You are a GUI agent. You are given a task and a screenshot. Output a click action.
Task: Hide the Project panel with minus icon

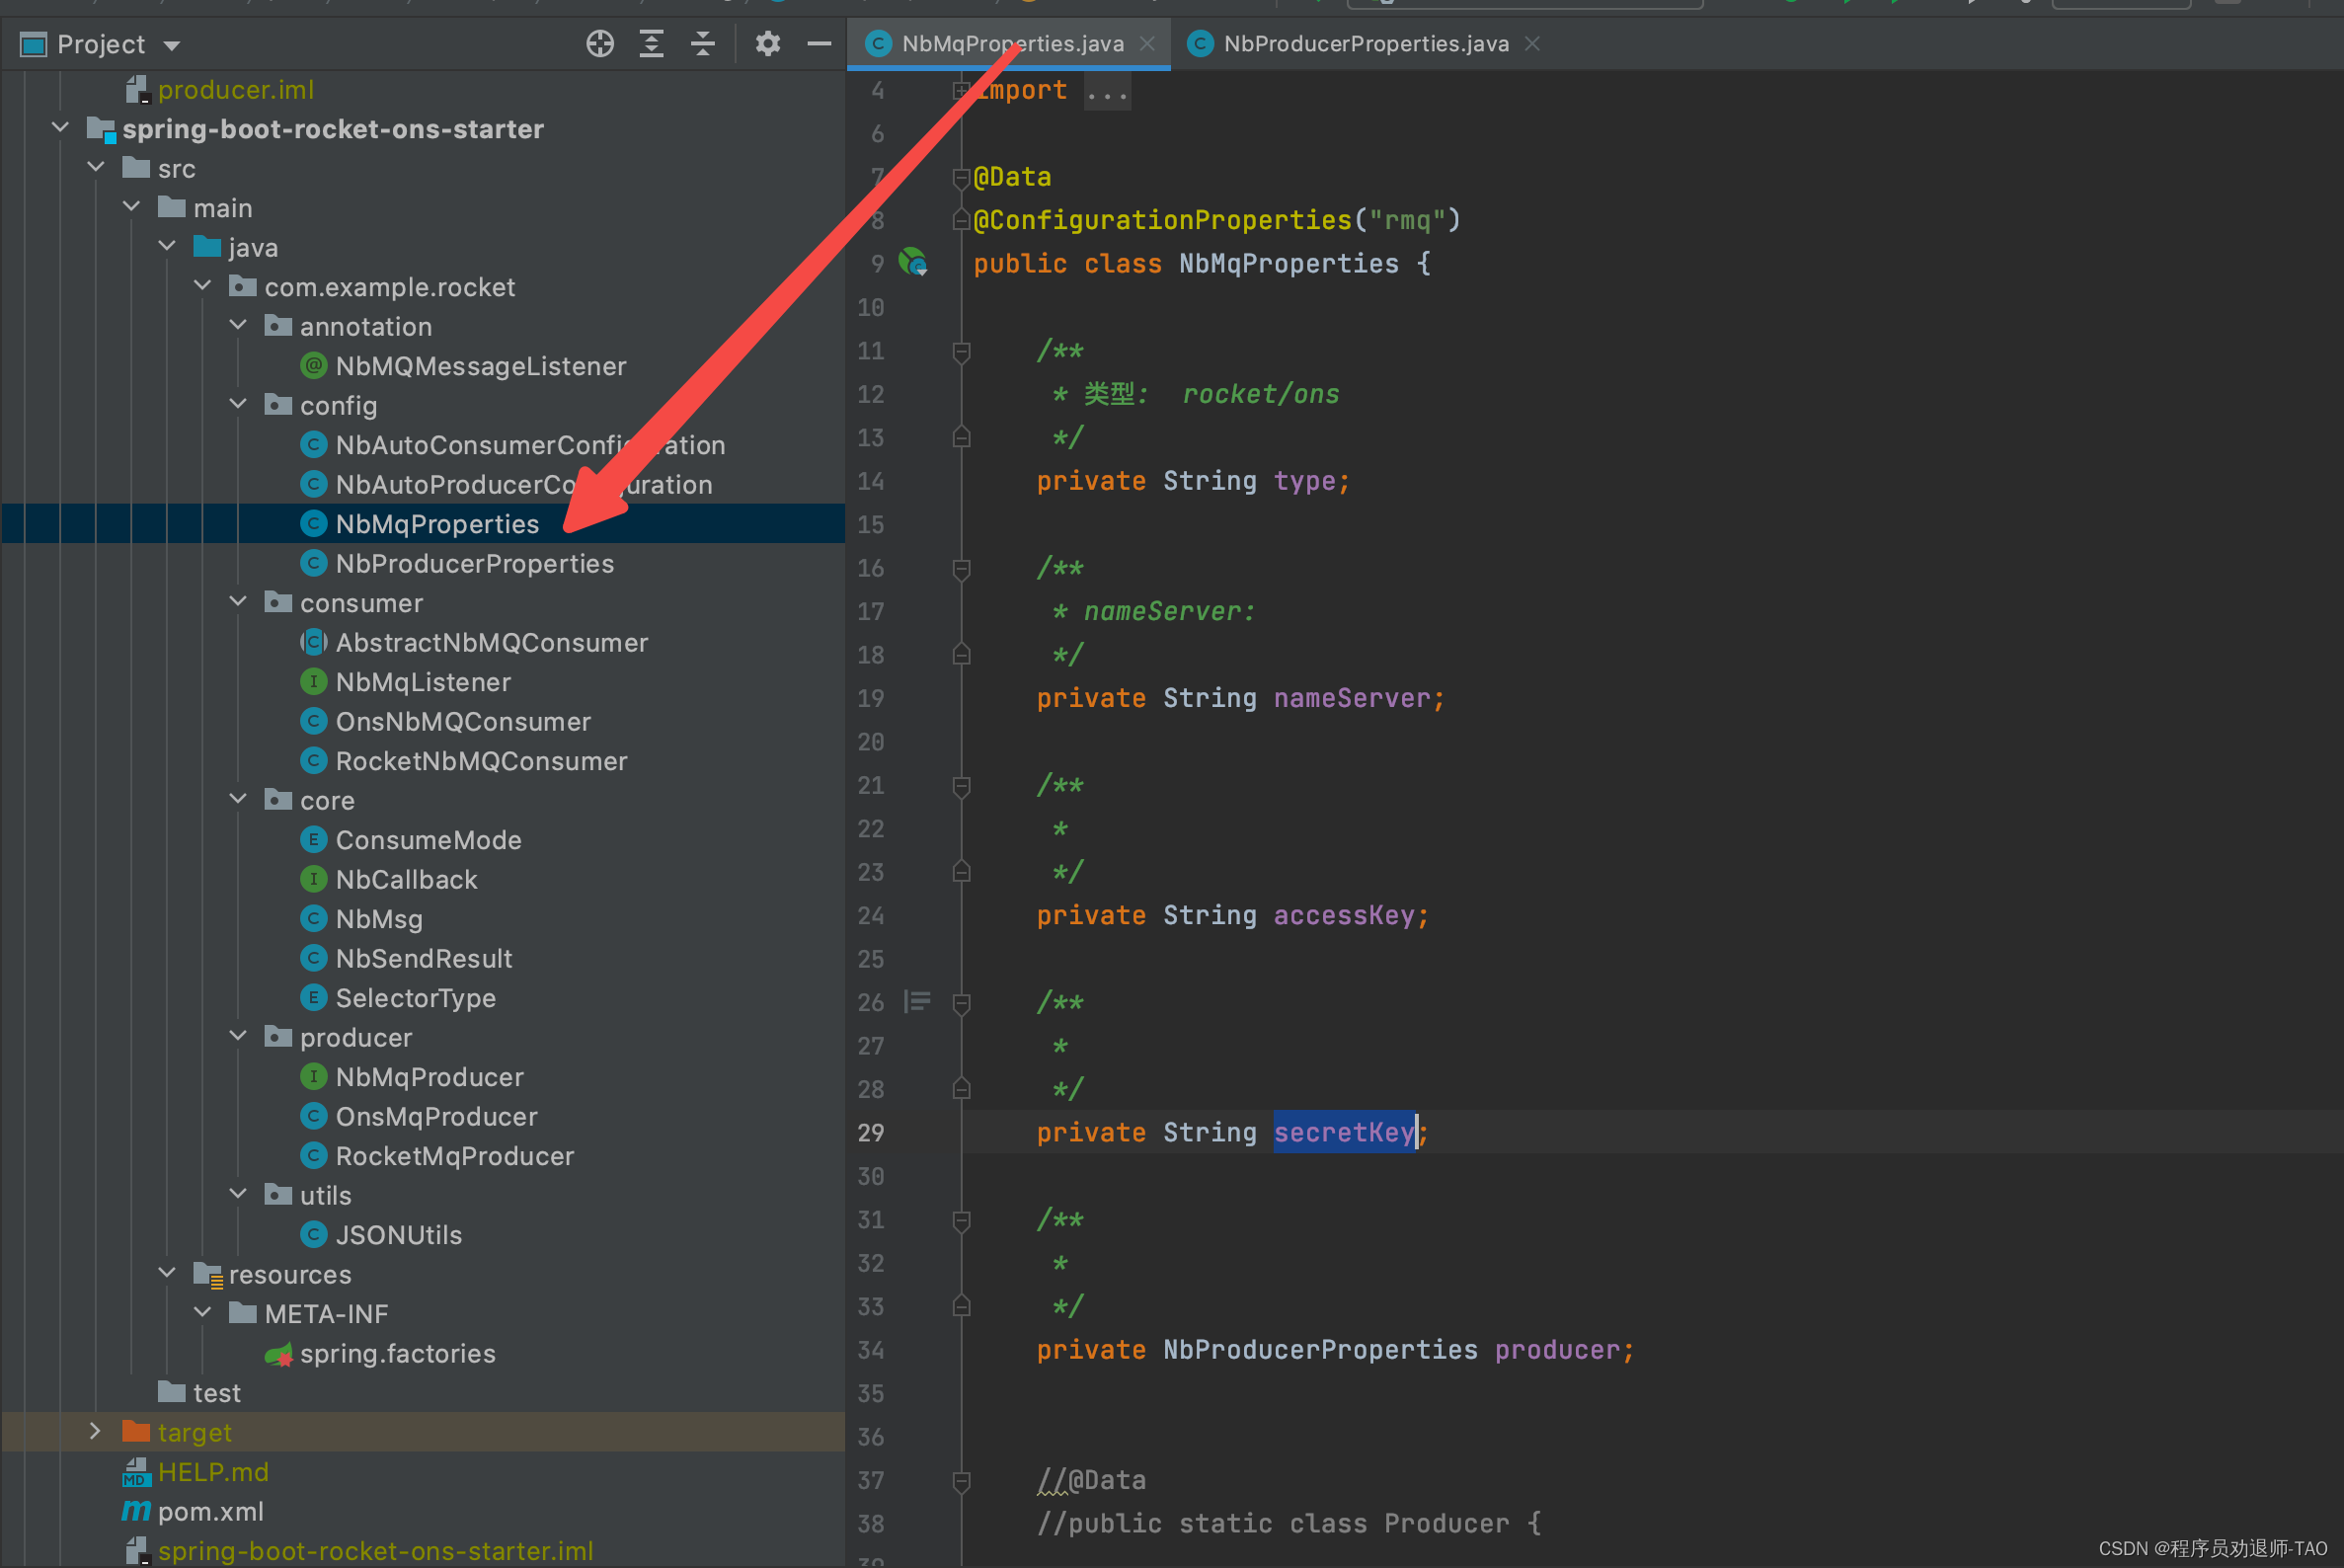click(x=819, y=44)
